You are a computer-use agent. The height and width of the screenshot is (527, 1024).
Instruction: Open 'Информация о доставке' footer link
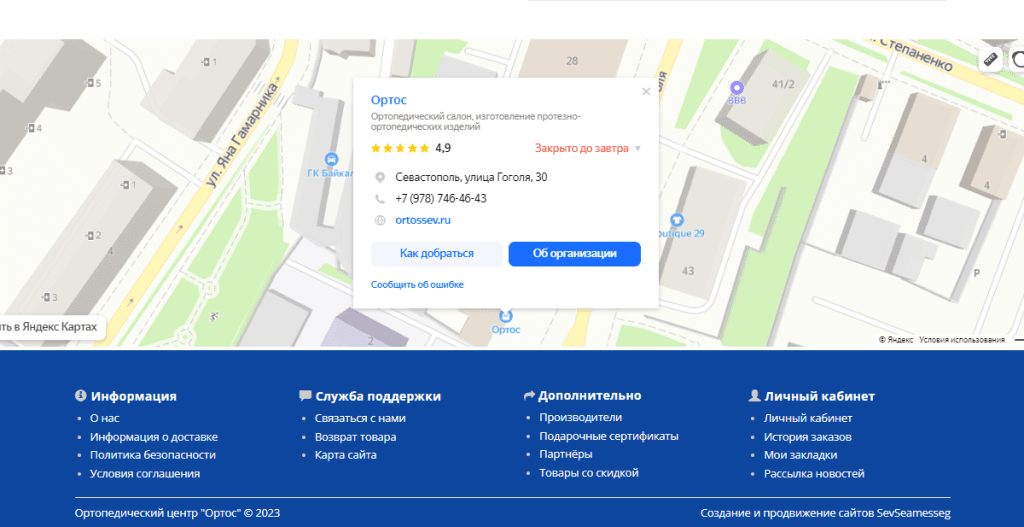[x=153, y=437]
